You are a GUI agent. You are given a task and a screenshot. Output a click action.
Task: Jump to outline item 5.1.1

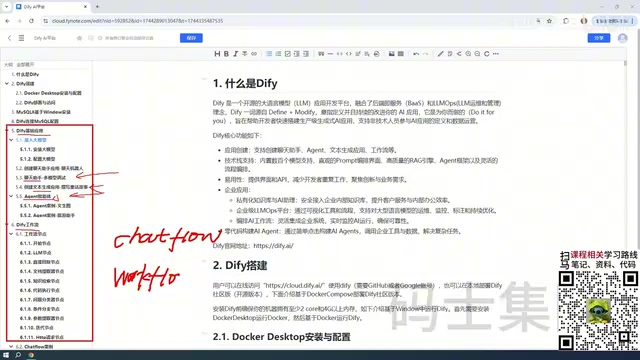click(37, 149)
